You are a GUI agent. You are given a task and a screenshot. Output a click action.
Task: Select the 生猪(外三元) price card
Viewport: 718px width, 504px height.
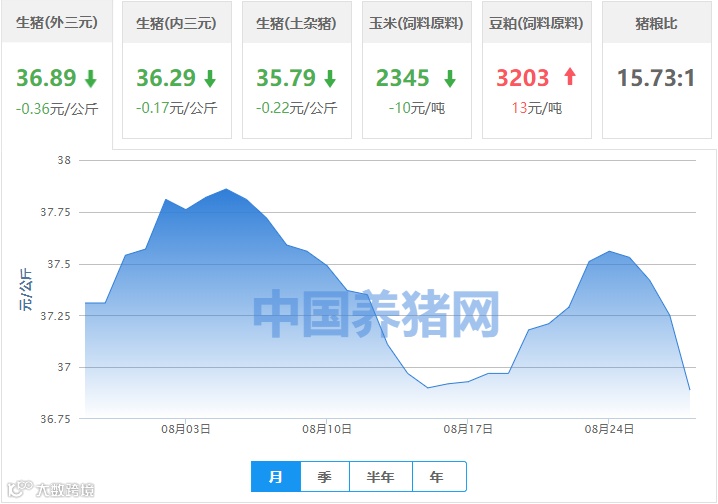(57, 73)
